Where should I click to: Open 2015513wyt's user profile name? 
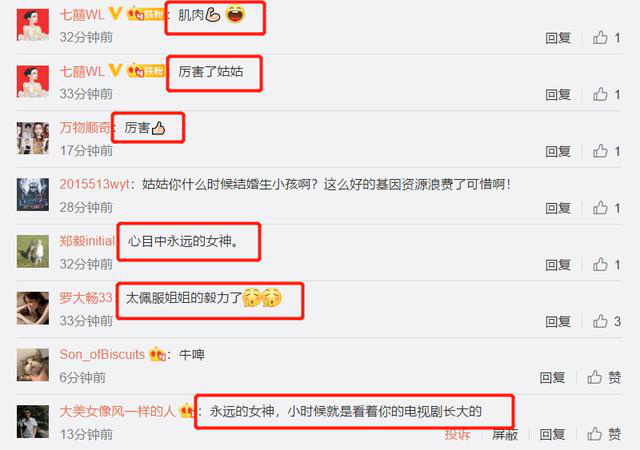click(x=94, y=184)
